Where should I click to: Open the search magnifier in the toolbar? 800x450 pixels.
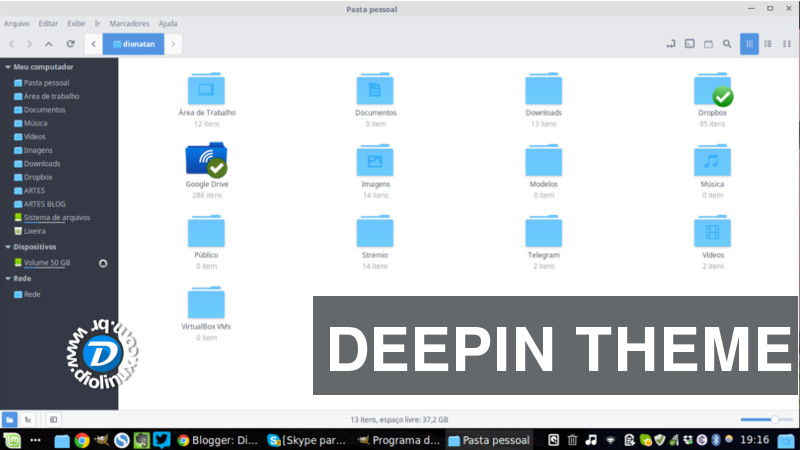click(x=727, y=44)
